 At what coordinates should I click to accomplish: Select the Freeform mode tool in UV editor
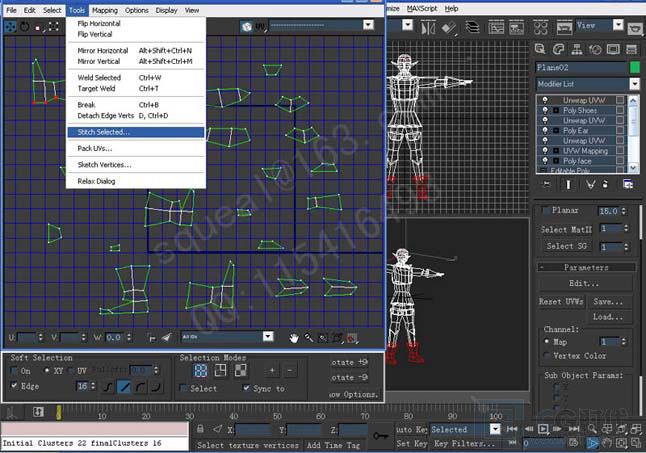(54, 27)
